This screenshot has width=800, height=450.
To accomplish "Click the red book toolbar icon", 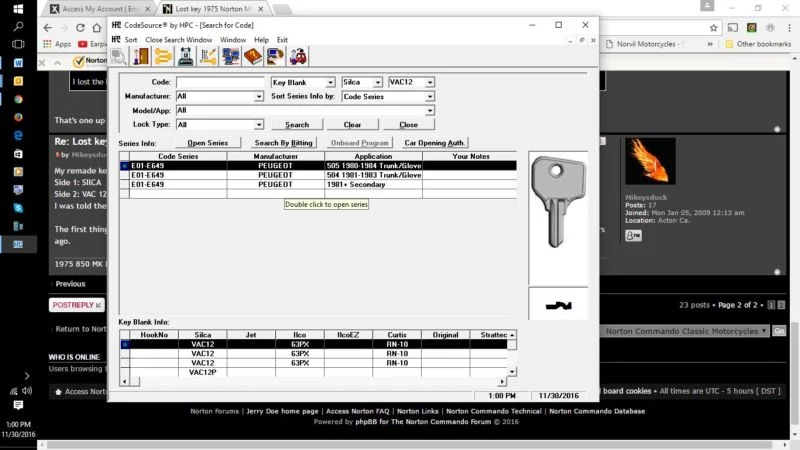I will click(253, 56).
